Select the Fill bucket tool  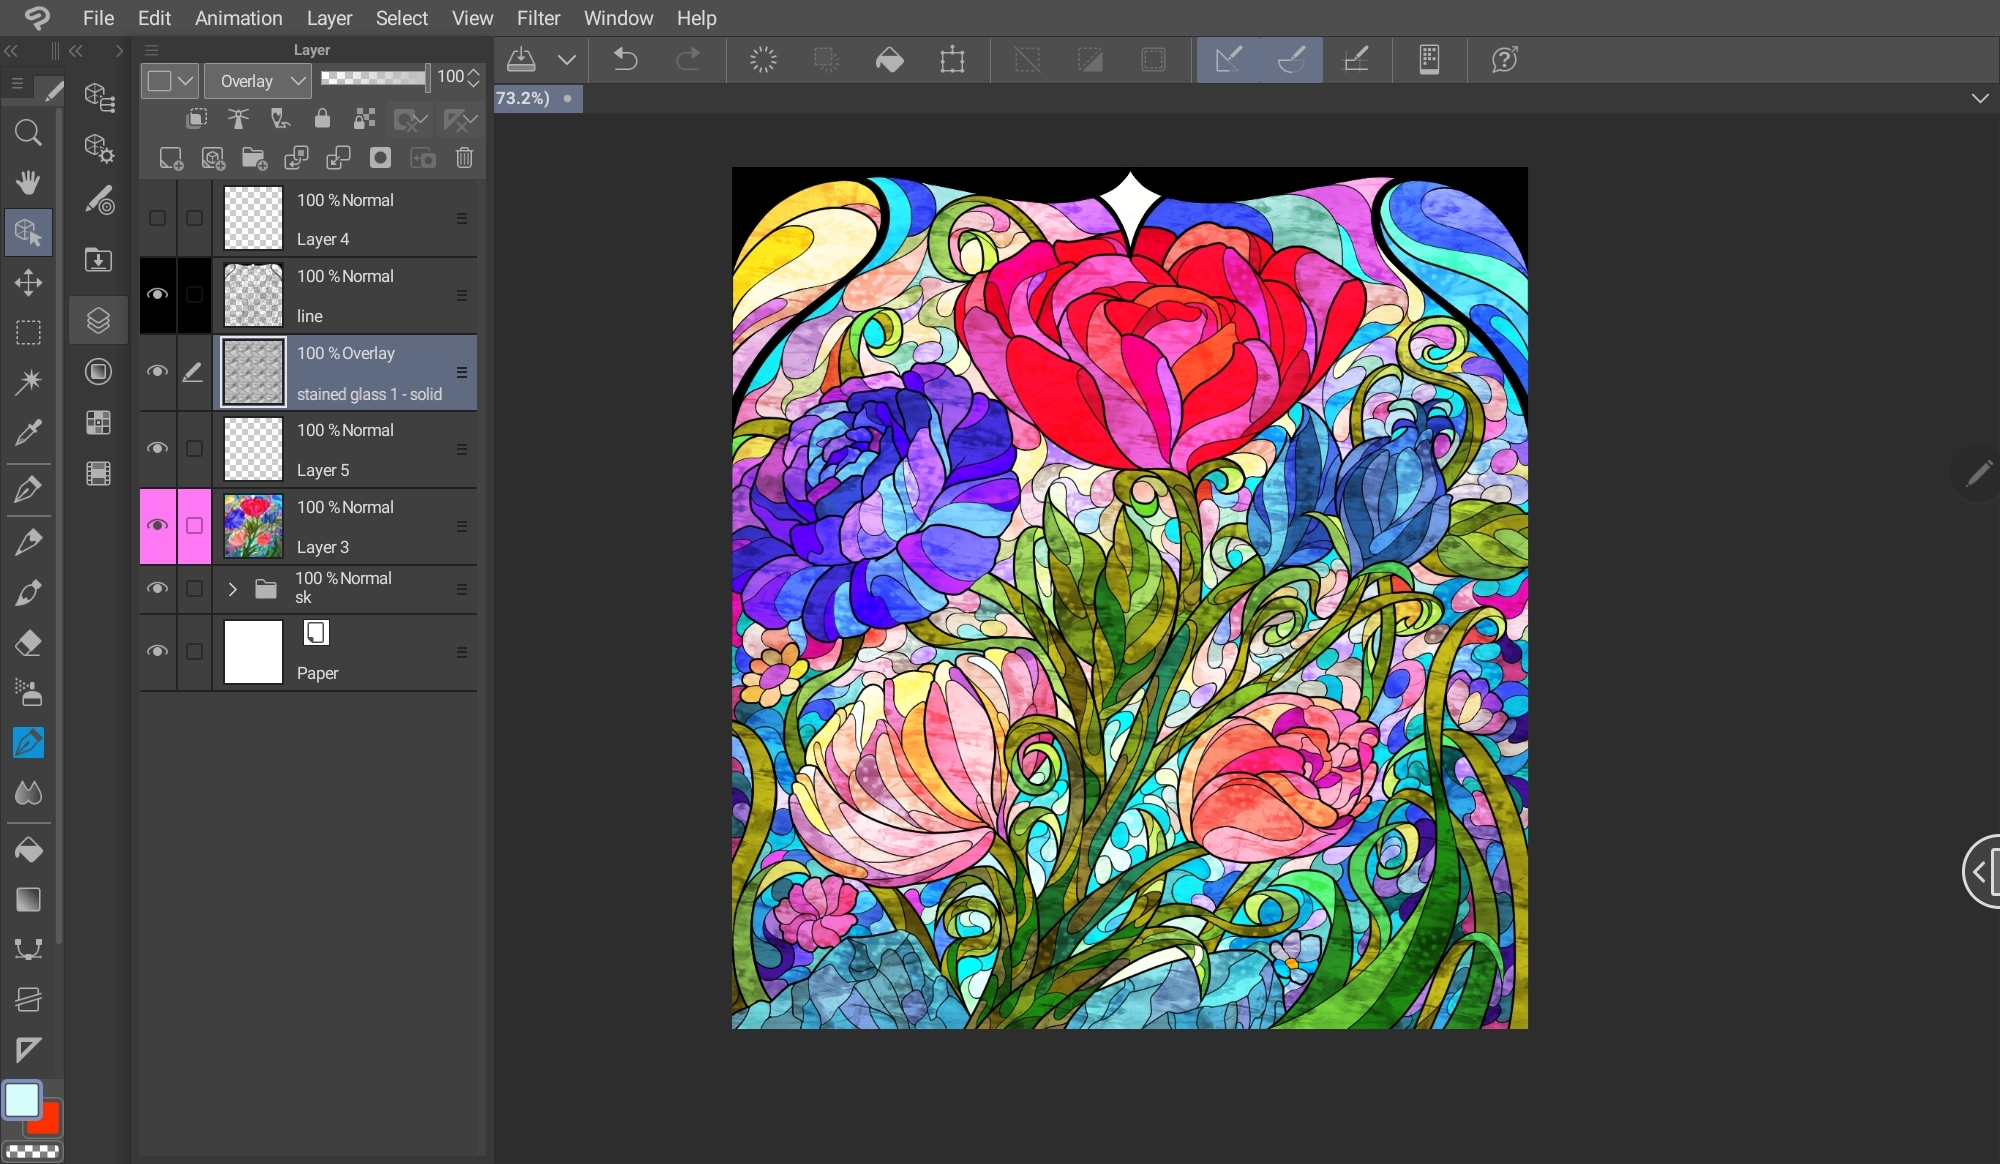click(28, 850)
